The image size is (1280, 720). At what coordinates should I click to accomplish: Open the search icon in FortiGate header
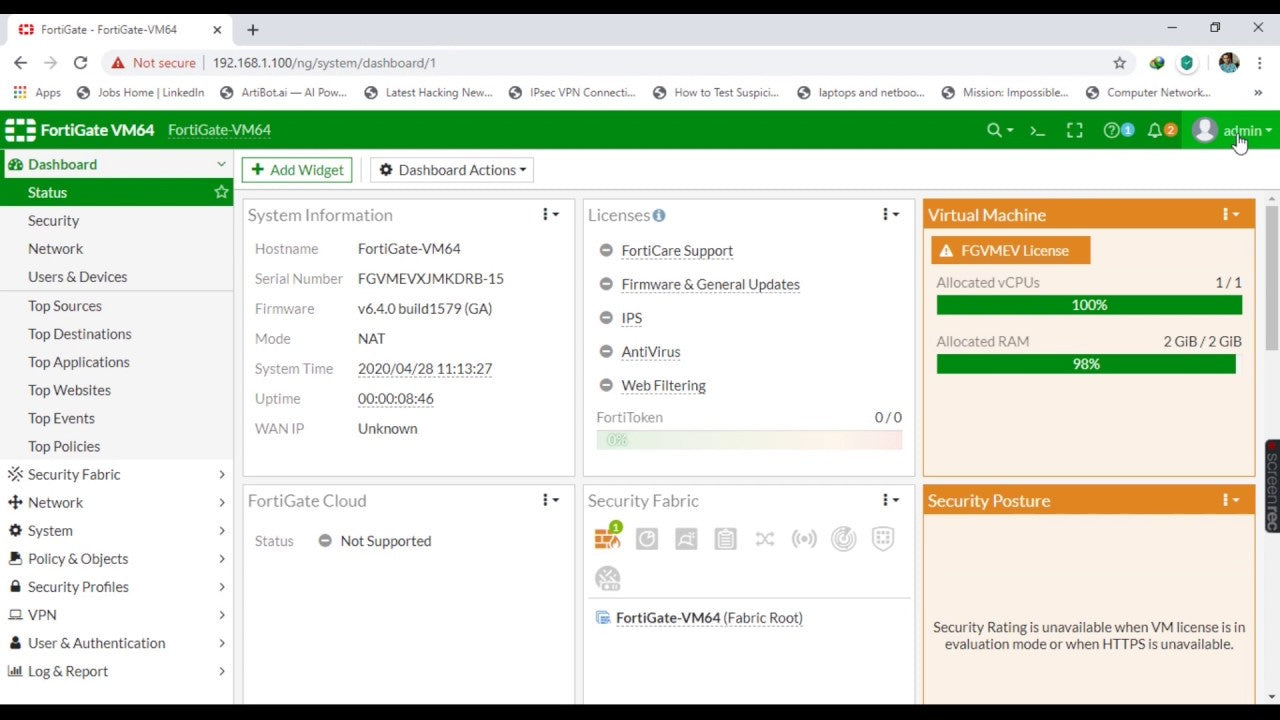coord(1000,130)
